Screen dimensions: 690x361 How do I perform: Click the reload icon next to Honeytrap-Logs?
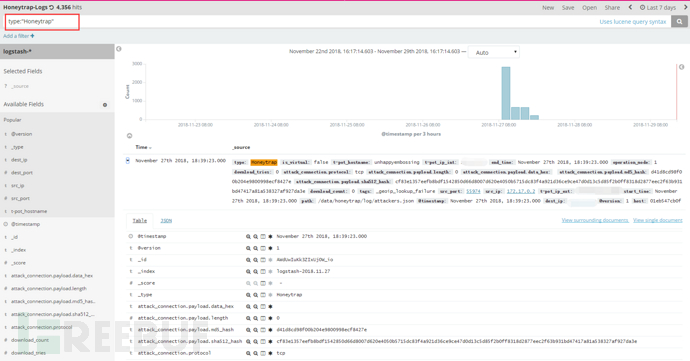(x=51, y=7)
